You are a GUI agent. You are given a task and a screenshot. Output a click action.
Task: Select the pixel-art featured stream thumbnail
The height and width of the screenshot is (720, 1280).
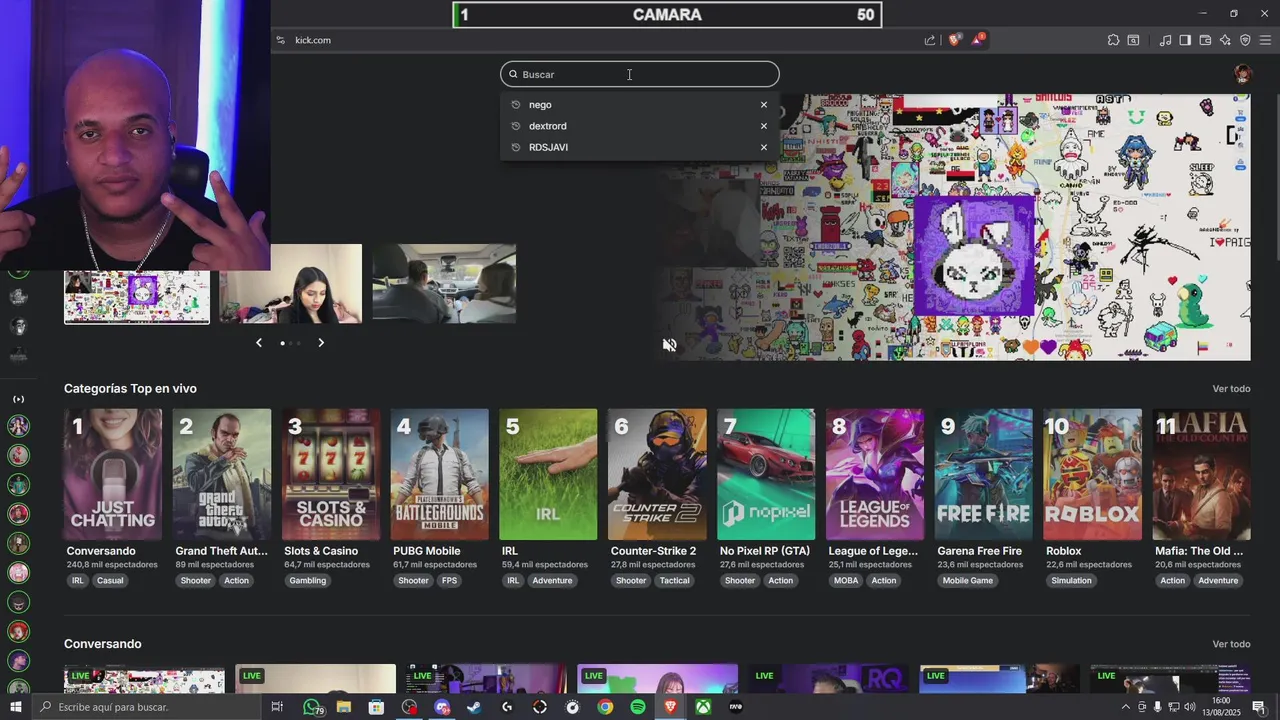137,297
